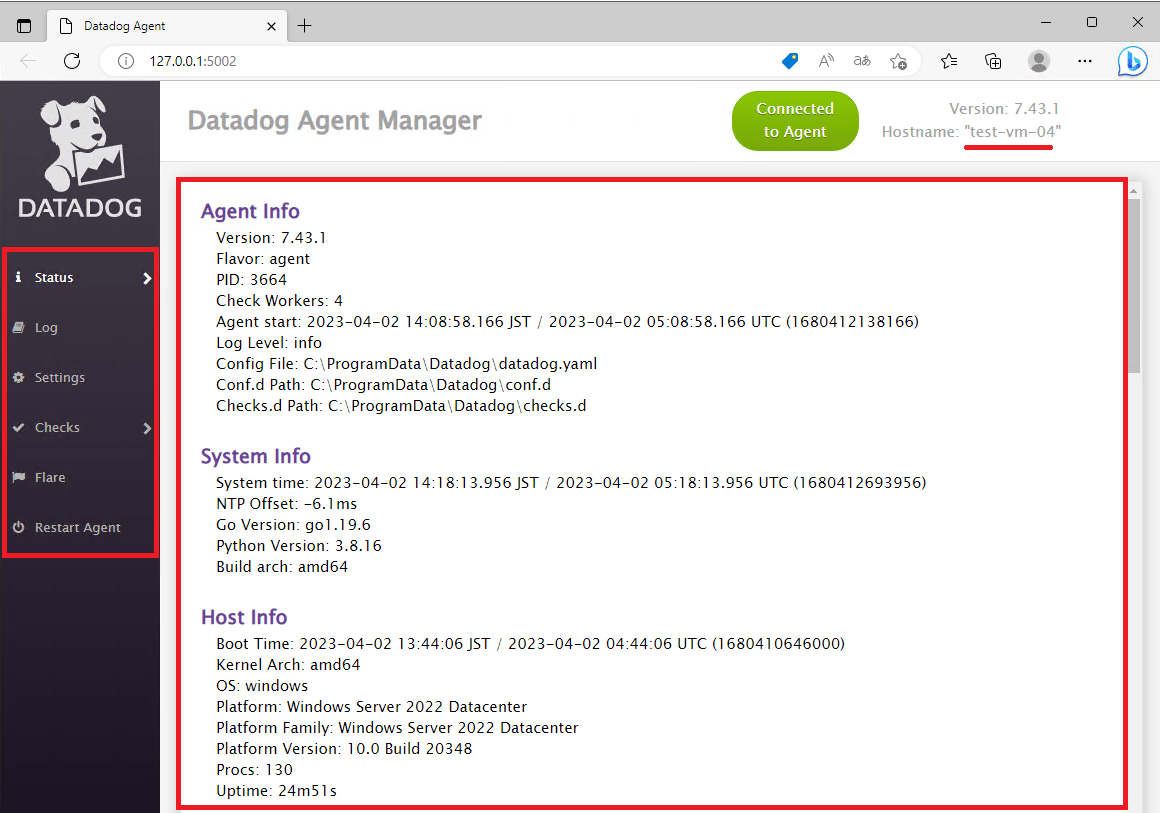Click the header Version: 7.43.1 text

1004,109
